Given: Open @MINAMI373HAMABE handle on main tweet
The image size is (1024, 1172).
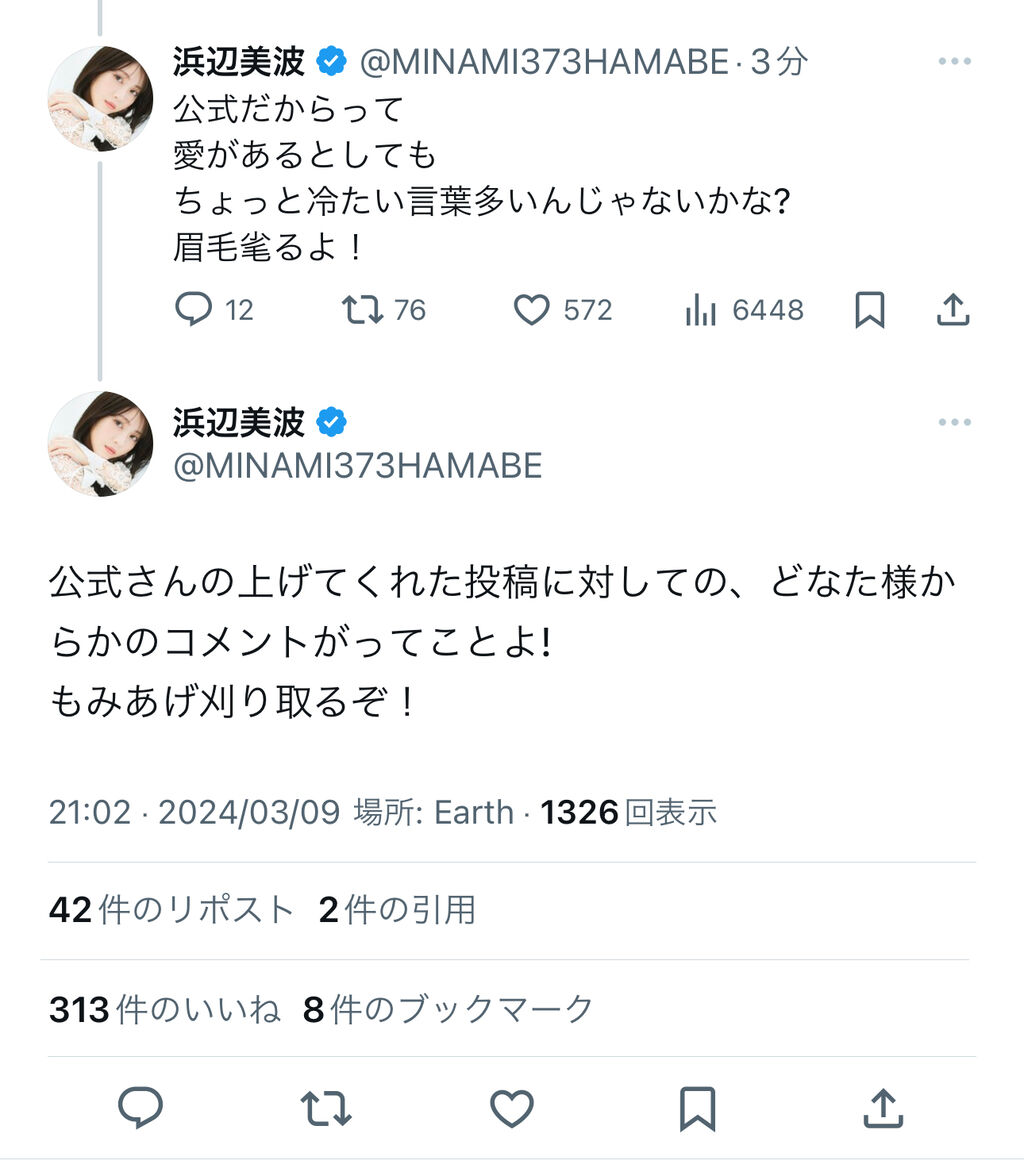Looking at the screenshot, I should pyautogui.click(x=357, y=466).
